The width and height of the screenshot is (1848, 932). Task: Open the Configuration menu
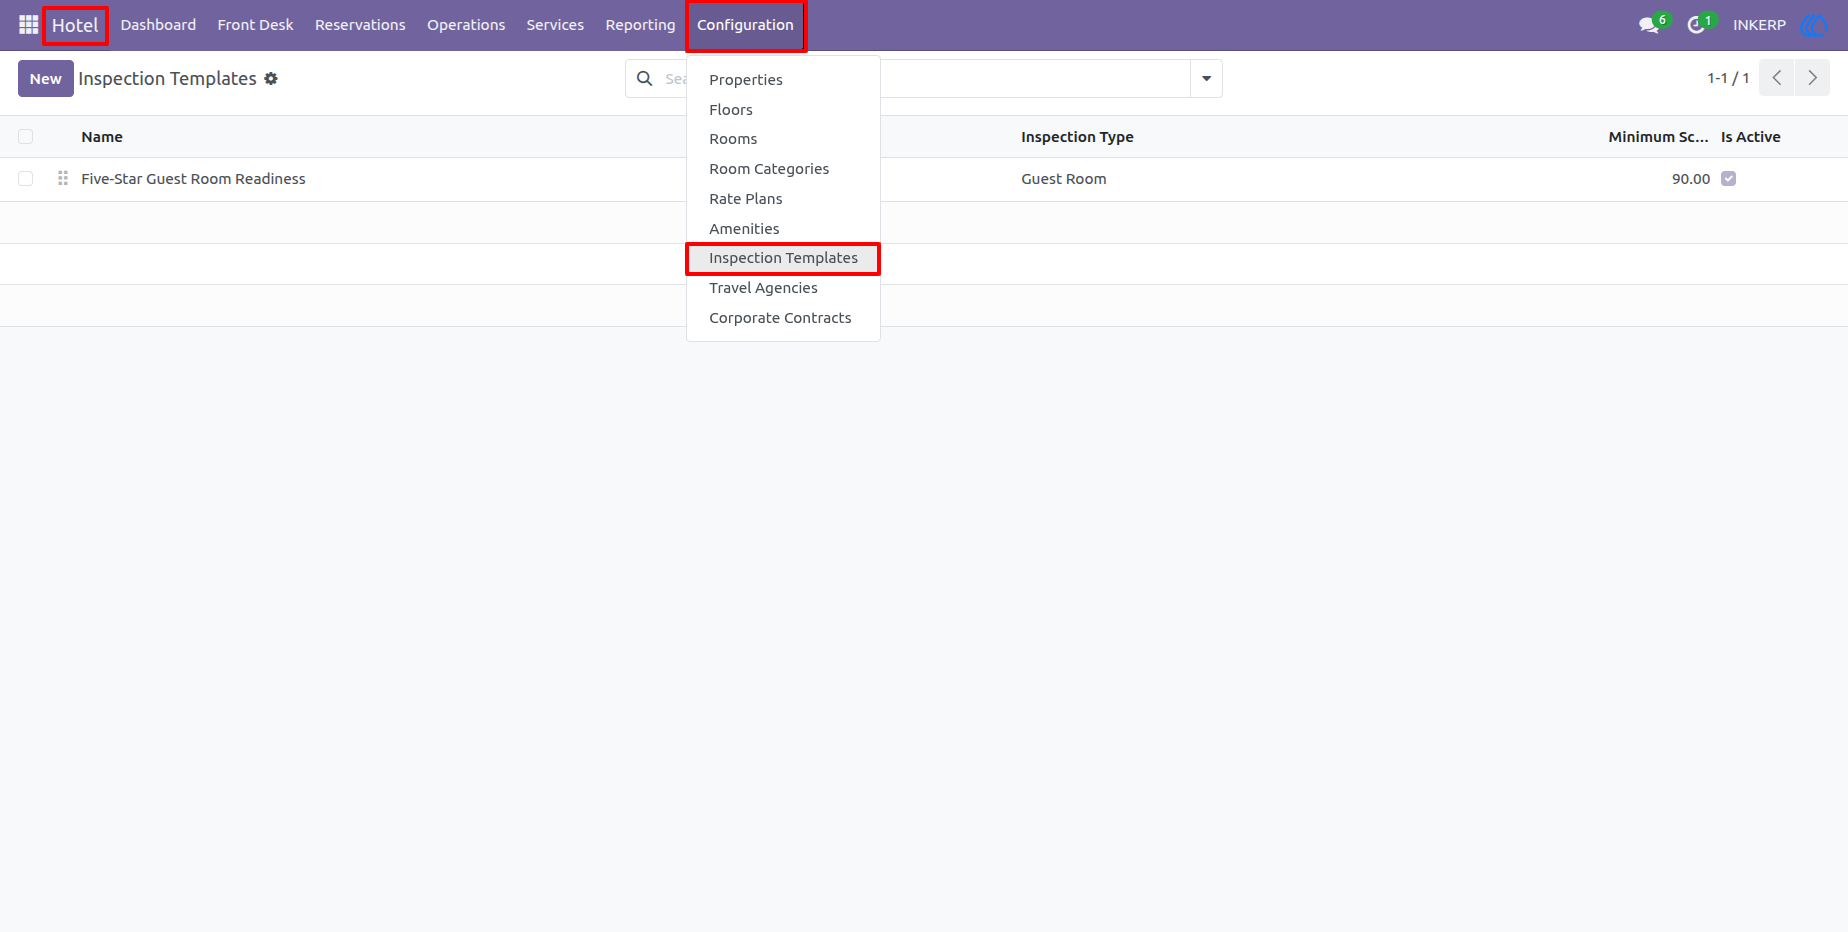(745, 25)
